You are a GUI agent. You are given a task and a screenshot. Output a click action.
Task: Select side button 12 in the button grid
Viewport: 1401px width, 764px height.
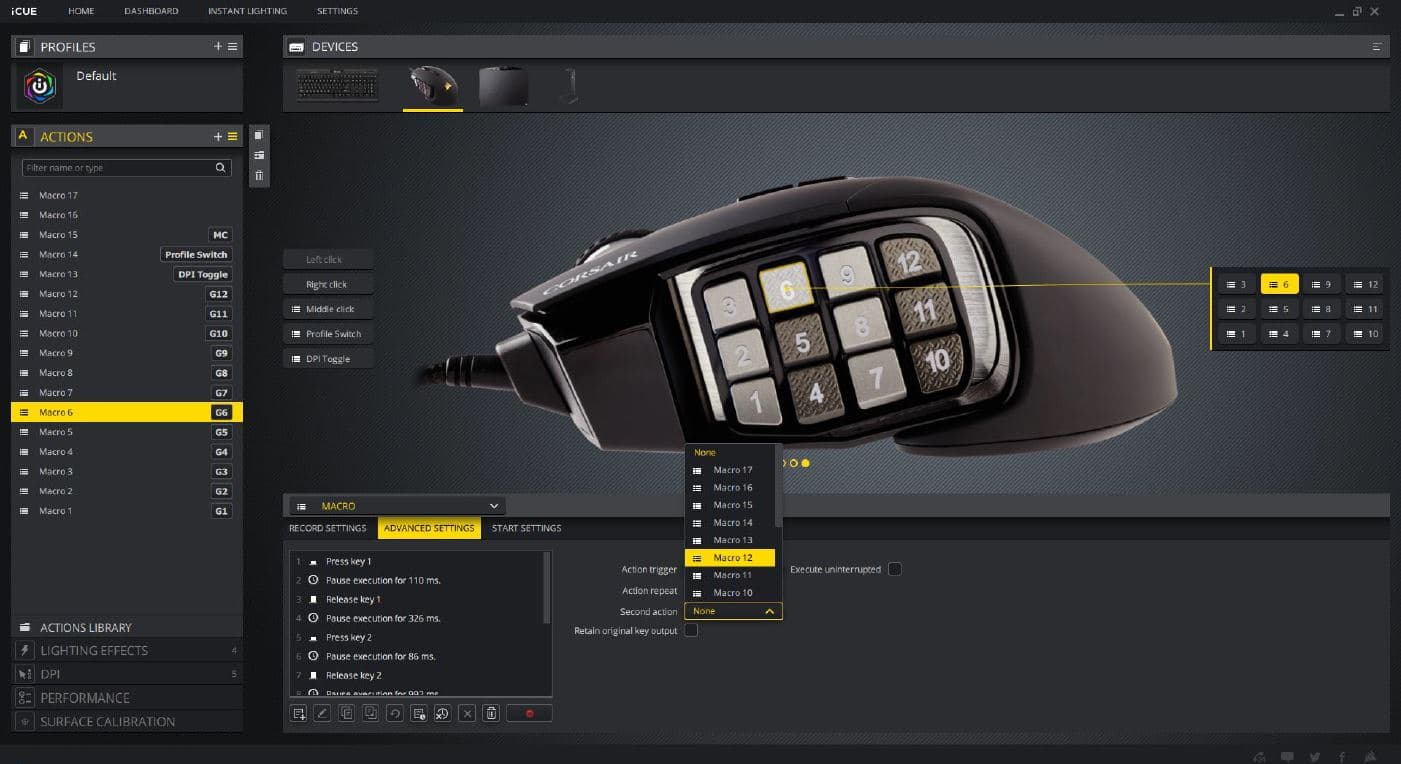click(x=1364, y=284)
